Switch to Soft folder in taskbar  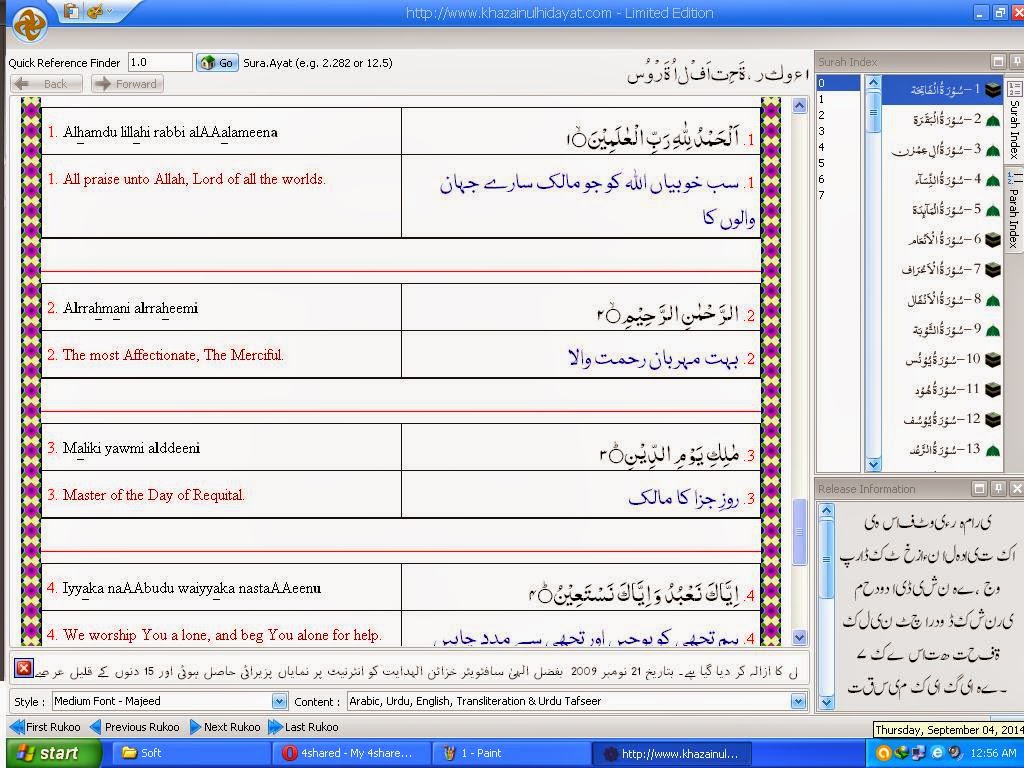tap(189, 753)
